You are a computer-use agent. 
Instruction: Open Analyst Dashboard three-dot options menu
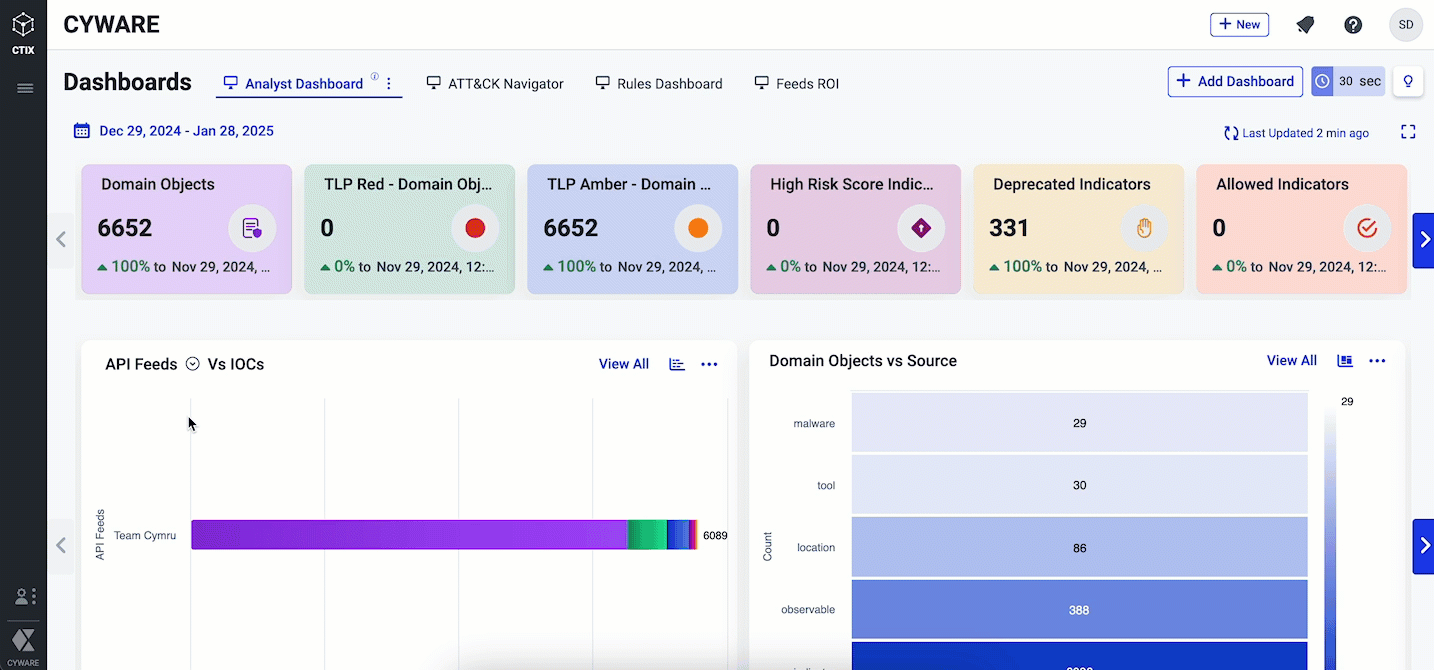tap(389, 84)
